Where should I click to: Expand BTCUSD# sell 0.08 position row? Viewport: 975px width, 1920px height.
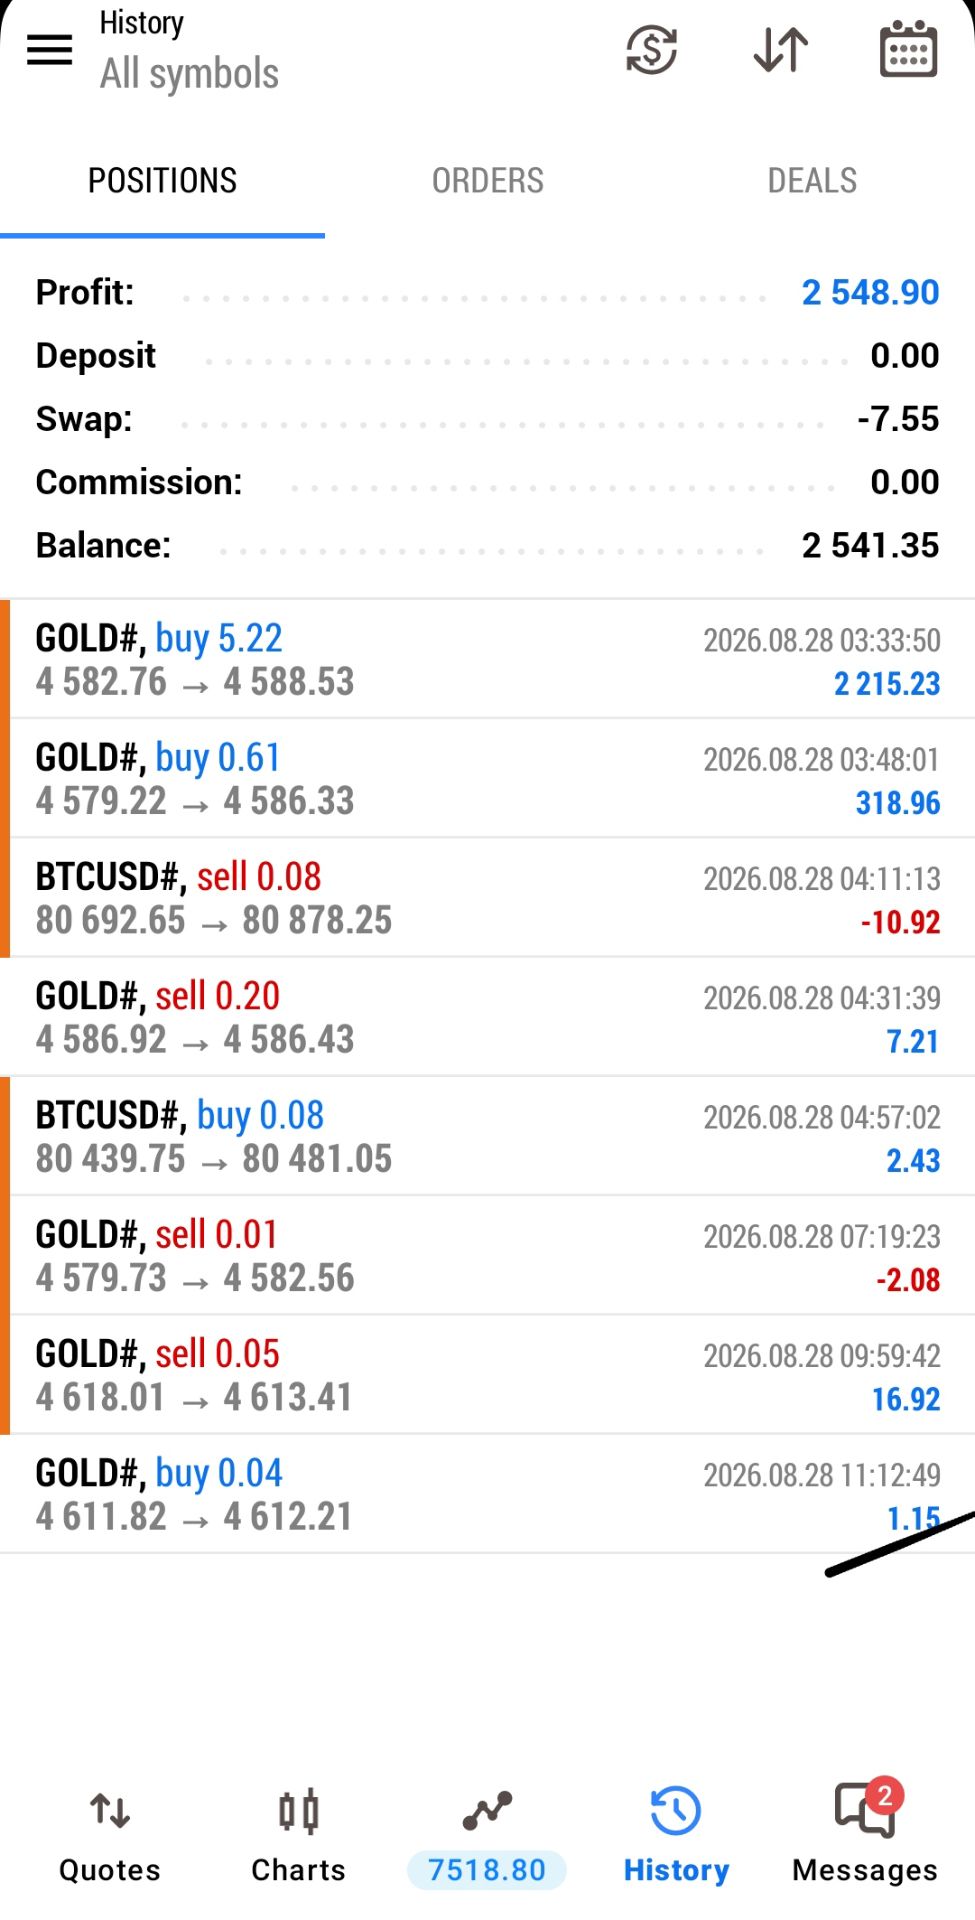coord(488,898)
